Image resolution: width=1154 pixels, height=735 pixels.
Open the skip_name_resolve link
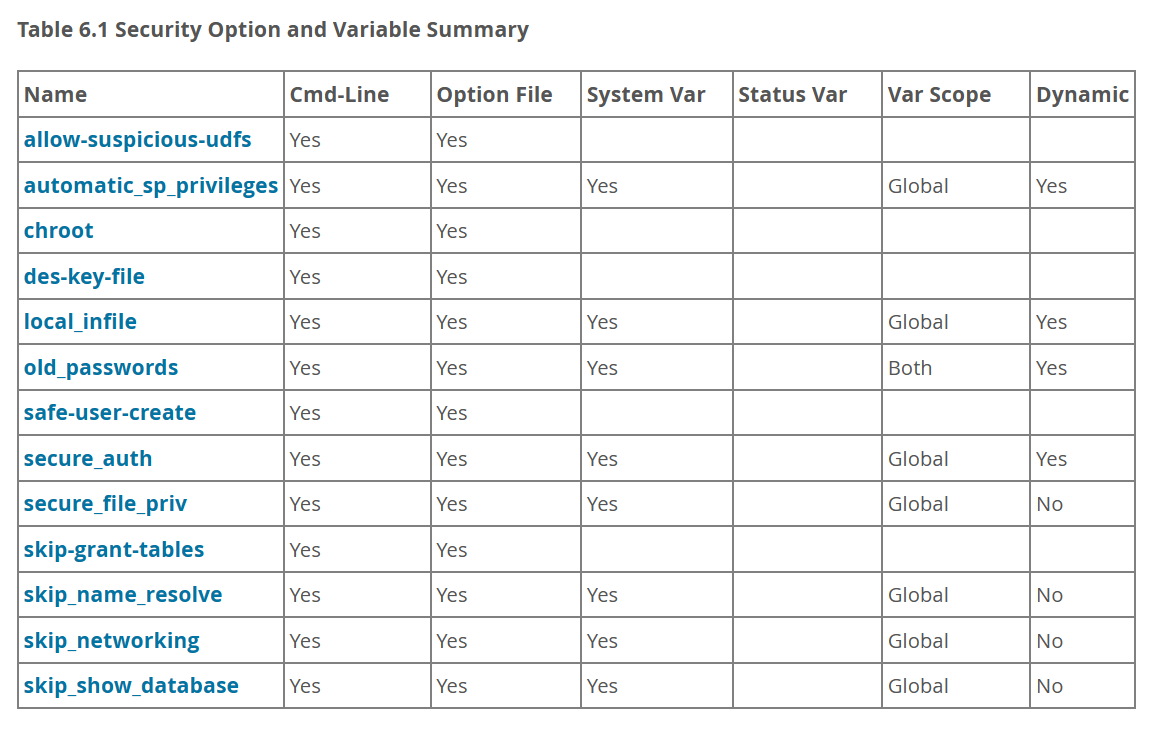[123, 595]
